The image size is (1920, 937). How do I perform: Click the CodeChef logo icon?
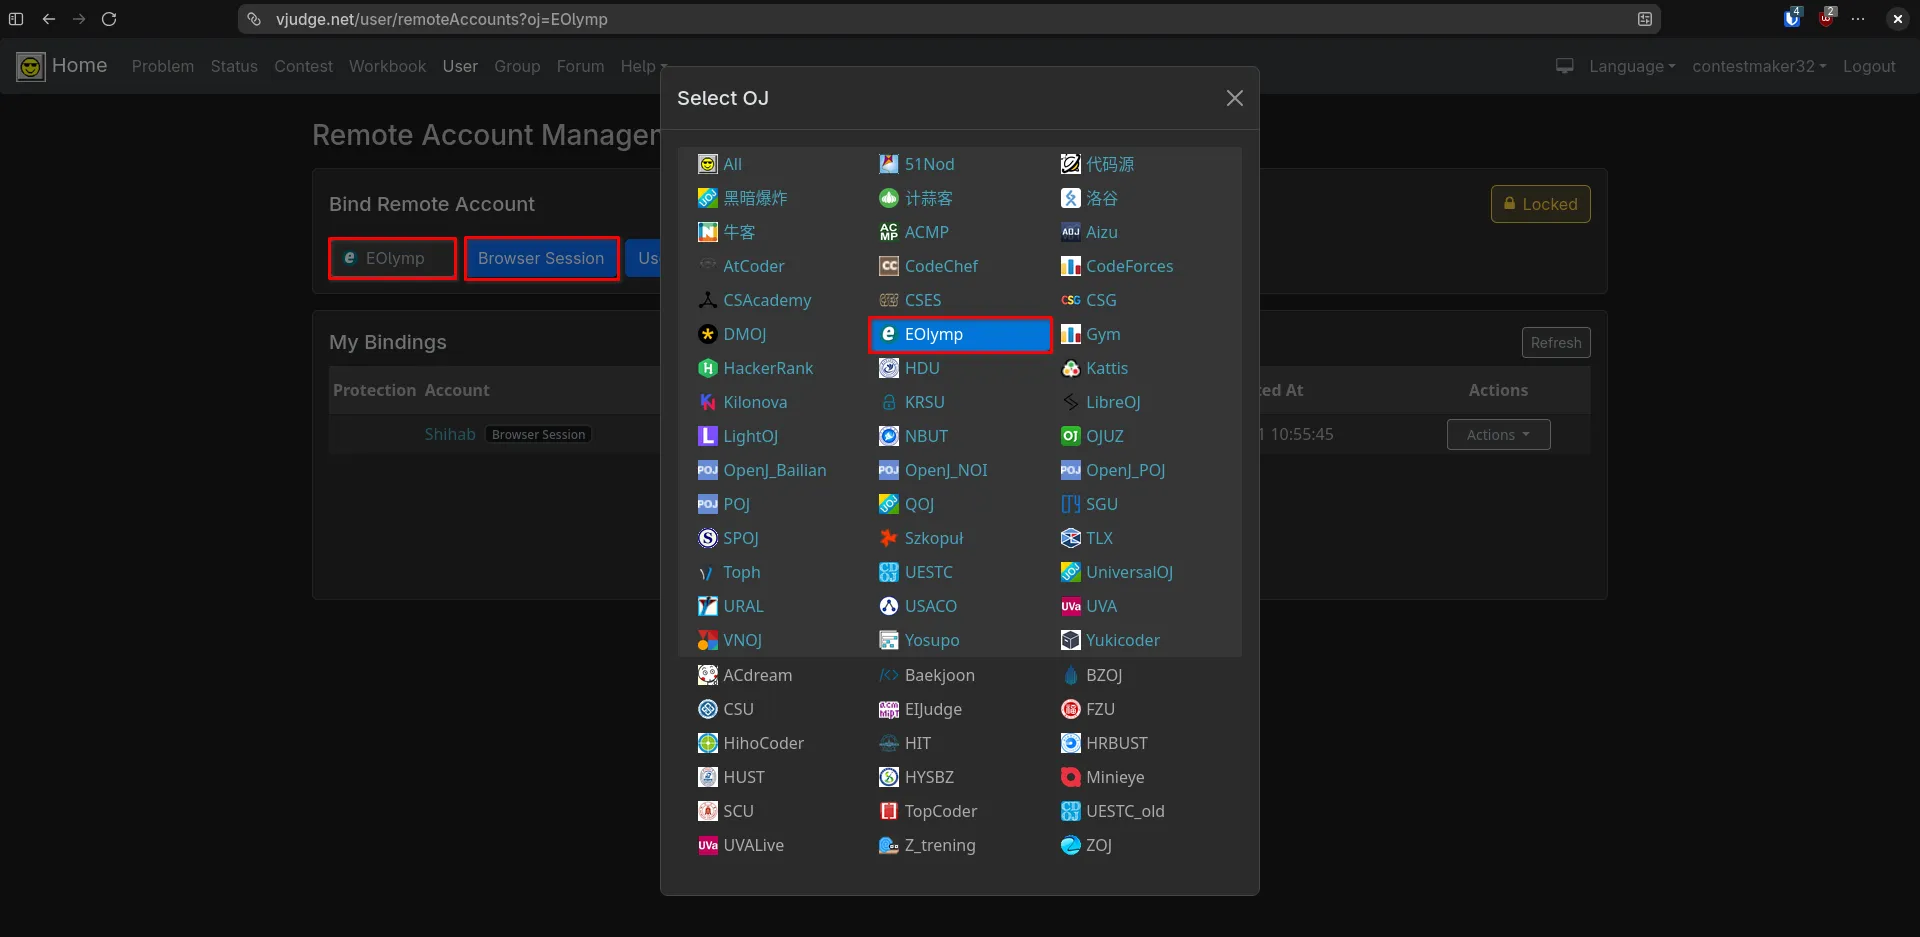889,266
